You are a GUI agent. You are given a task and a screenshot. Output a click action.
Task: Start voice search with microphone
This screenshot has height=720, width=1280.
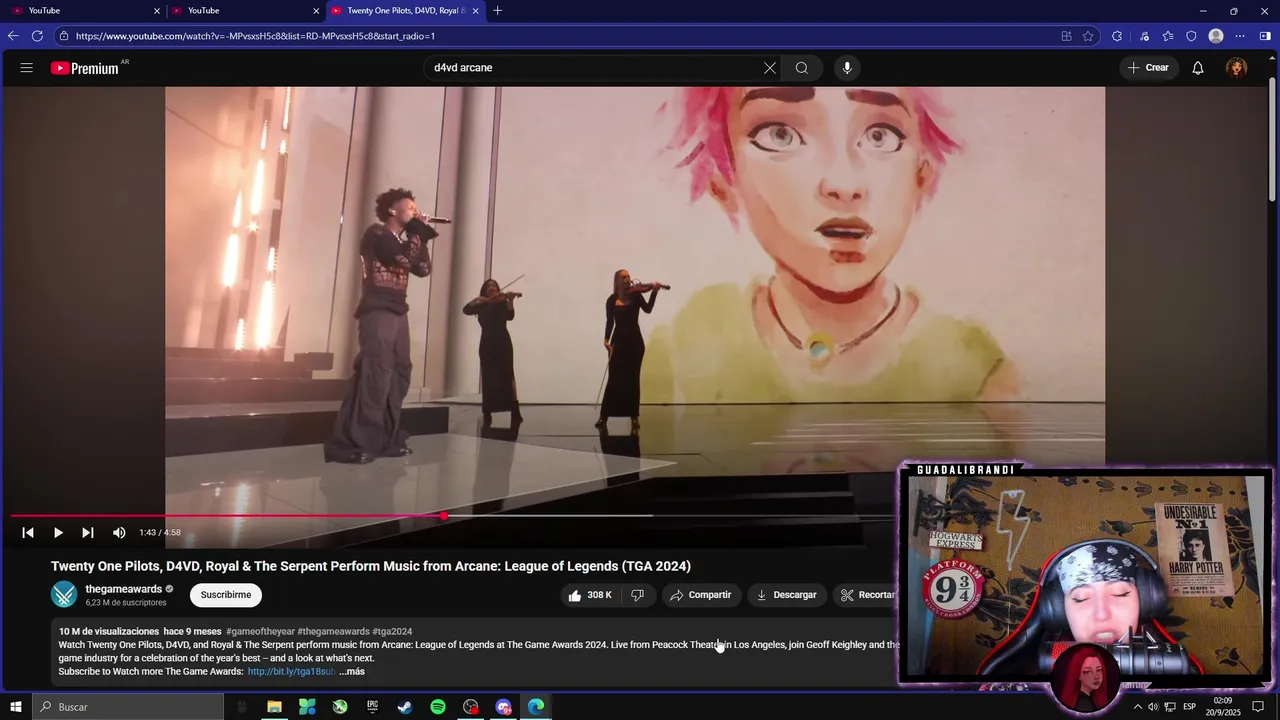click(847, 68)
